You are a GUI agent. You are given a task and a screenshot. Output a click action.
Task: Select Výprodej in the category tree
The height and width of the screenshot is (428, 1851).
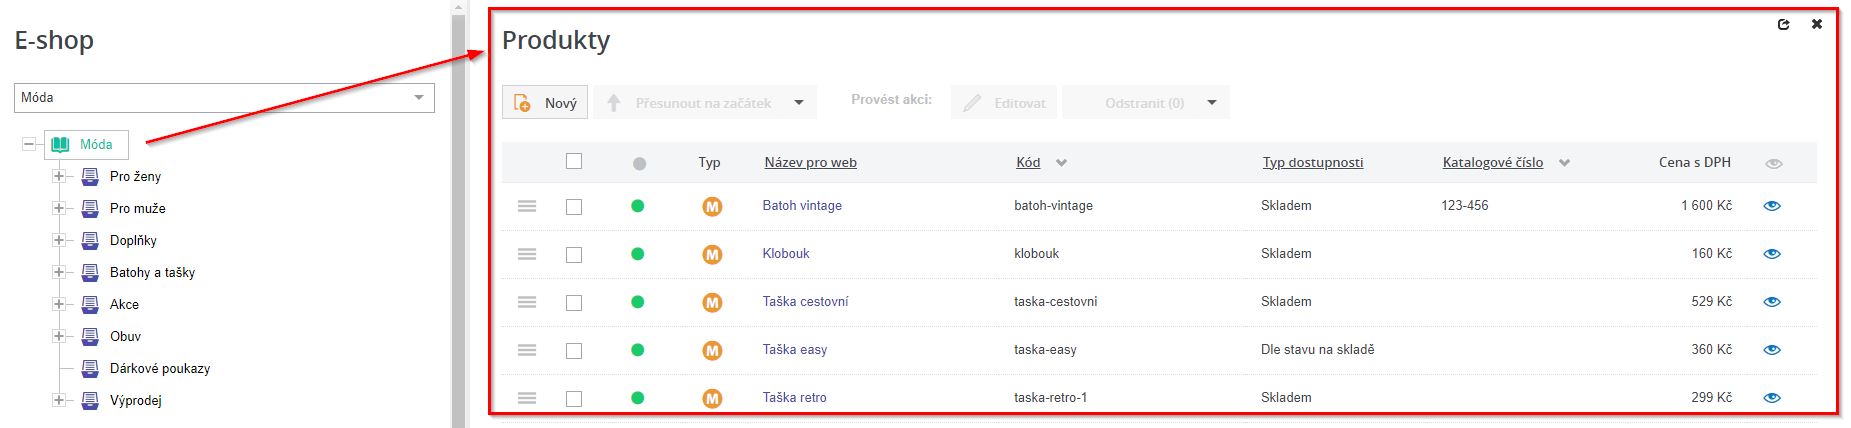[x=135, y=400]
